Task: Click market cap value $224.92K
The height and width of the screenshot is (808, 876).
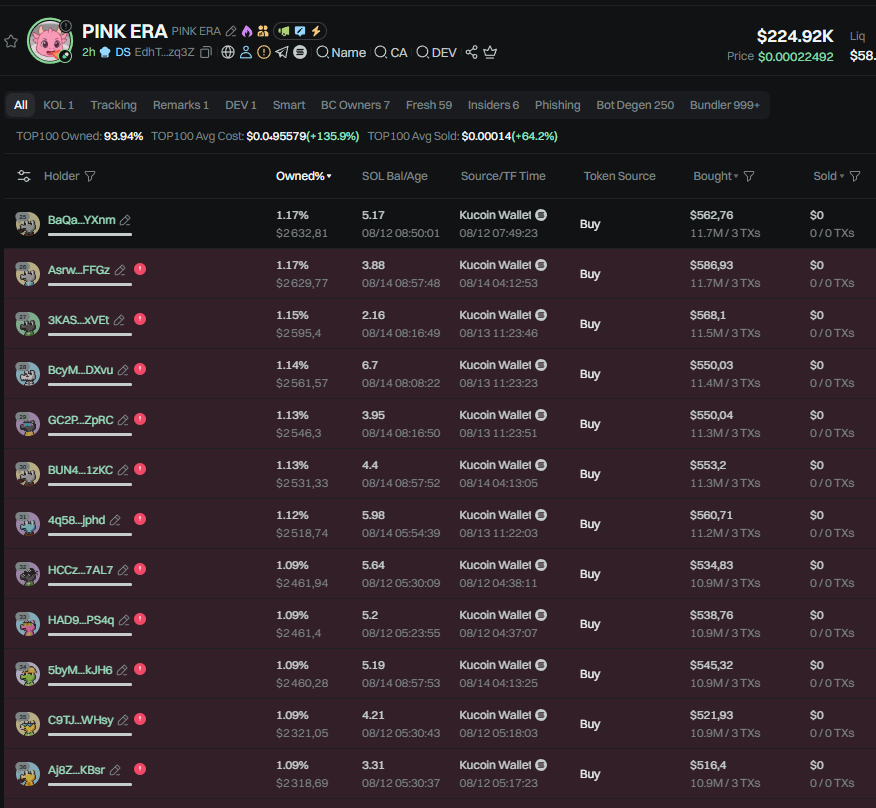Action: point(794,36)
